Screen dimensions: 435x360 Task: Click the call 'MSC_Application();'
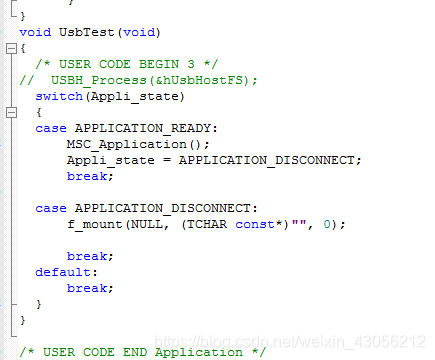click(x=138, y=144)
